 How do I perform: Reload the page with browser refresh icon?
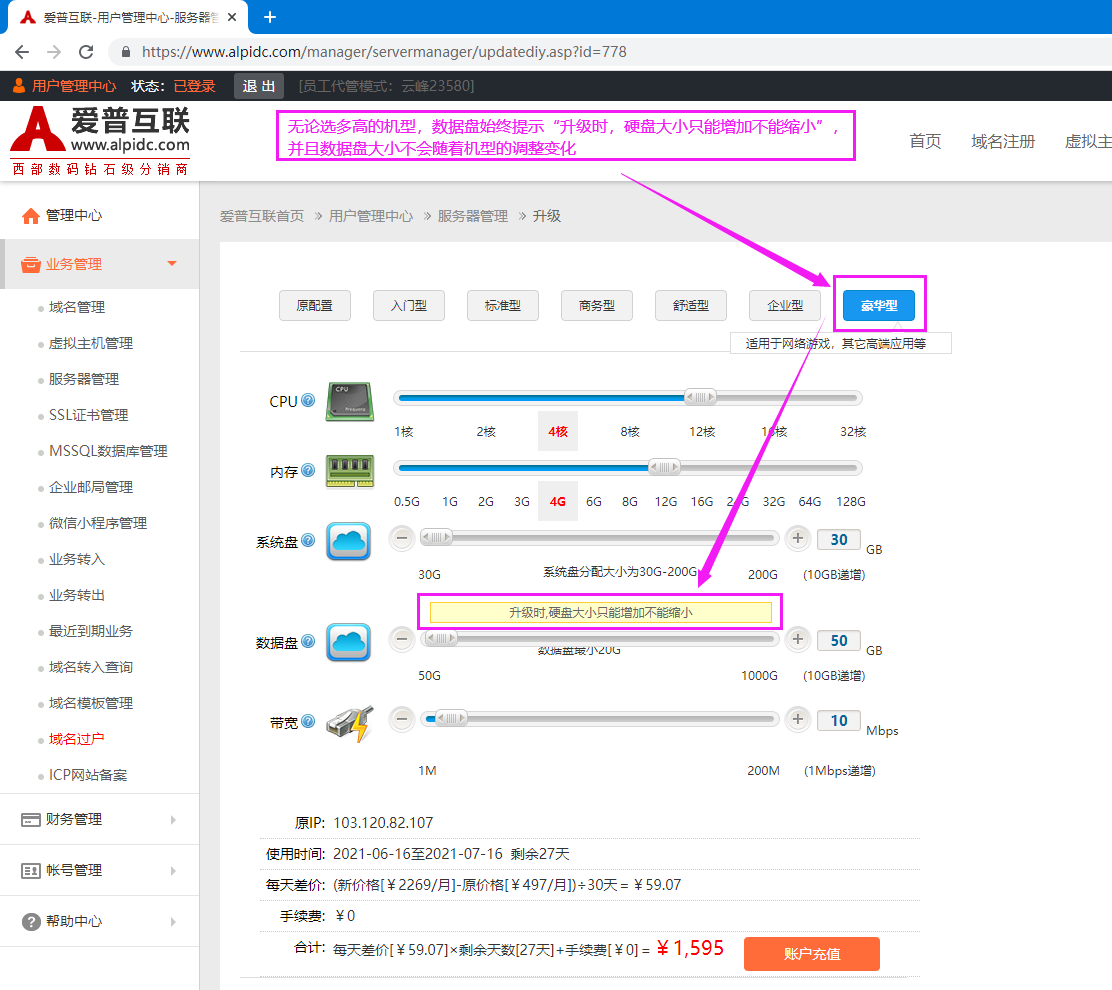pyautogui.click(x=86, y=52)
